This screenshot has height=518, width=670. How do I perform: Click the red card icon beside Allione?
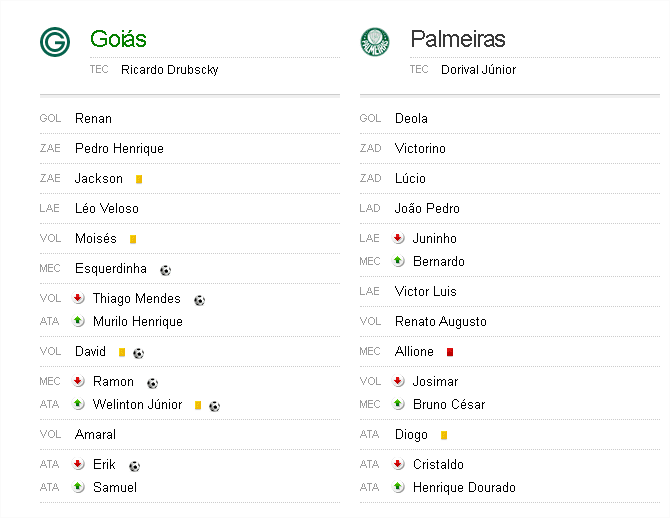tap(450, 352)
